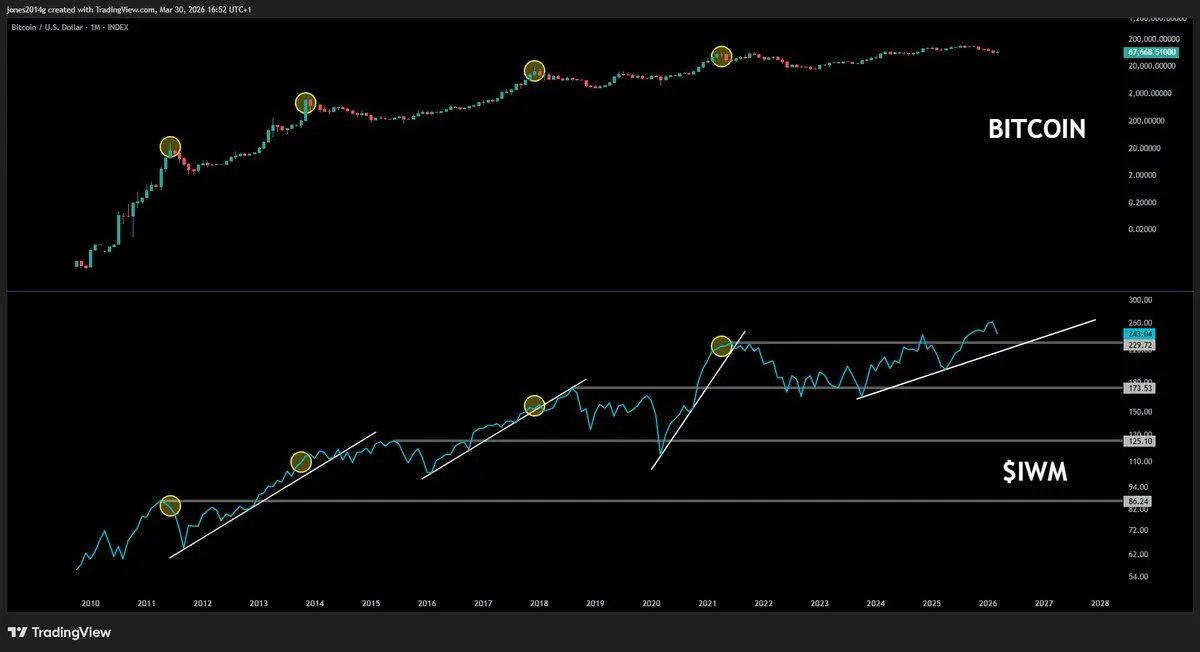Click the 2026 label on the time axis
The height and width of the screenshot is (652, 1200).
[x=987, y=603]
